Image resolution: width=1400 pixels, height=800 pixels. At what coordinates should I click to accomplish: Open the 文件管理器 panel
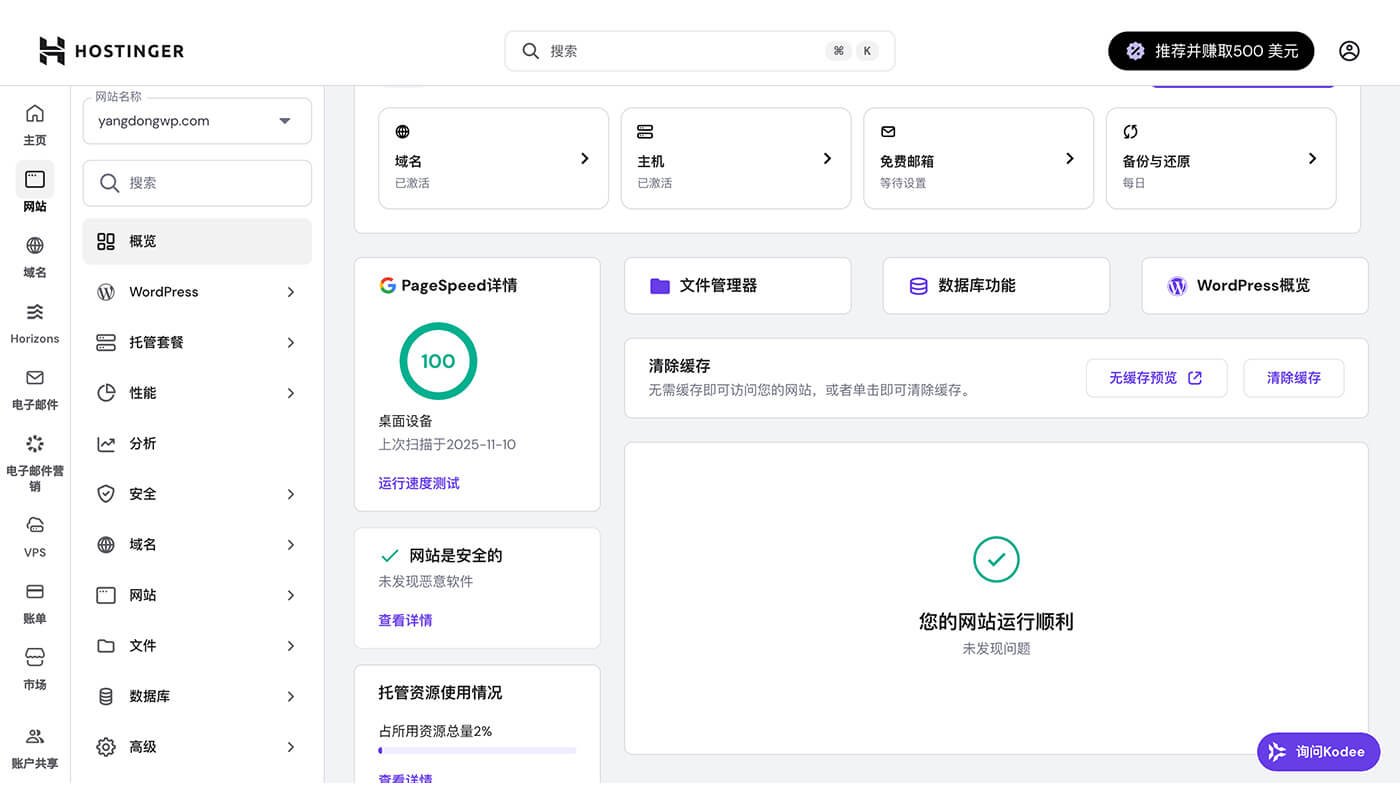click(x=737, y=285)
